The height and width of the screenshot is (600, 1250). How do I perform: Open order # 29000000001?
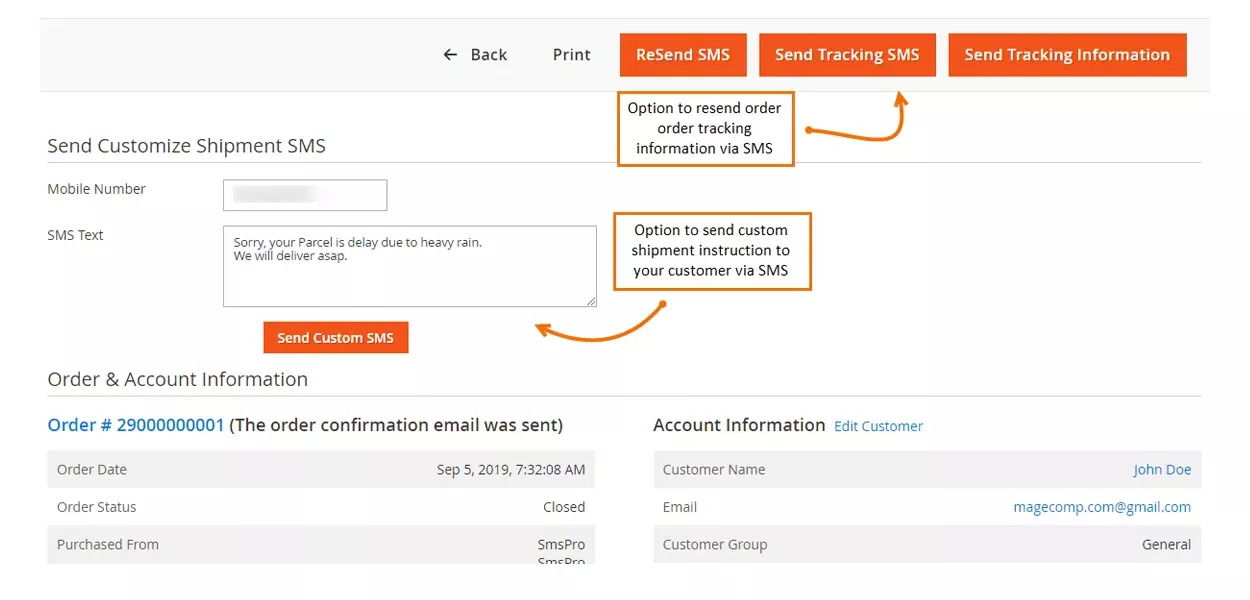pos(136,424)
